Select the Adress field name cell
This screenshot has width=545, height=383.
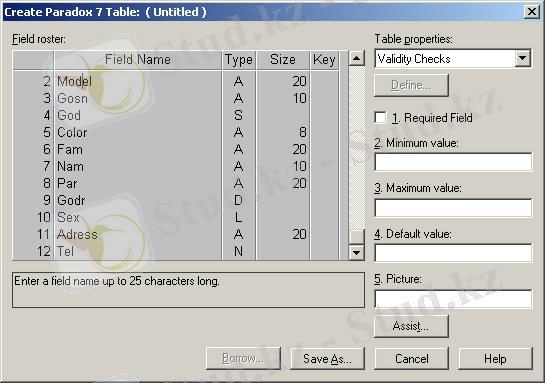click(x=138, y=235)
